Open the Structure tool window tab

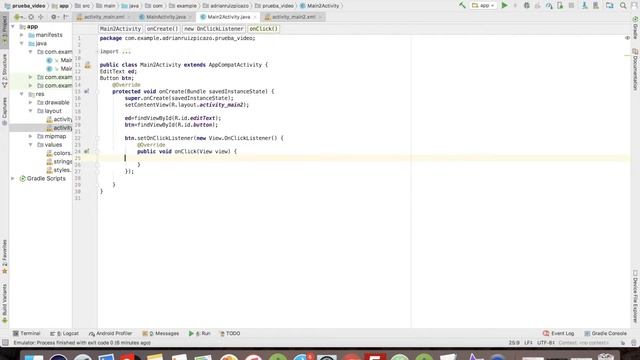(4, 70)
